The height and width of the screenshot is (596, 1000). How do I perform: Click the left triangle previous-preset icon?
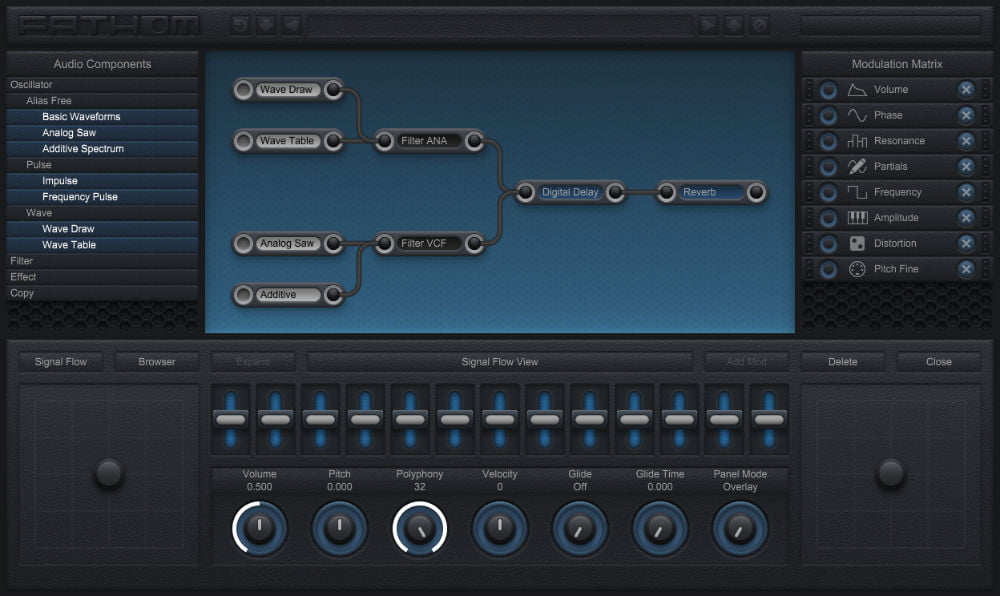point(291,25)
